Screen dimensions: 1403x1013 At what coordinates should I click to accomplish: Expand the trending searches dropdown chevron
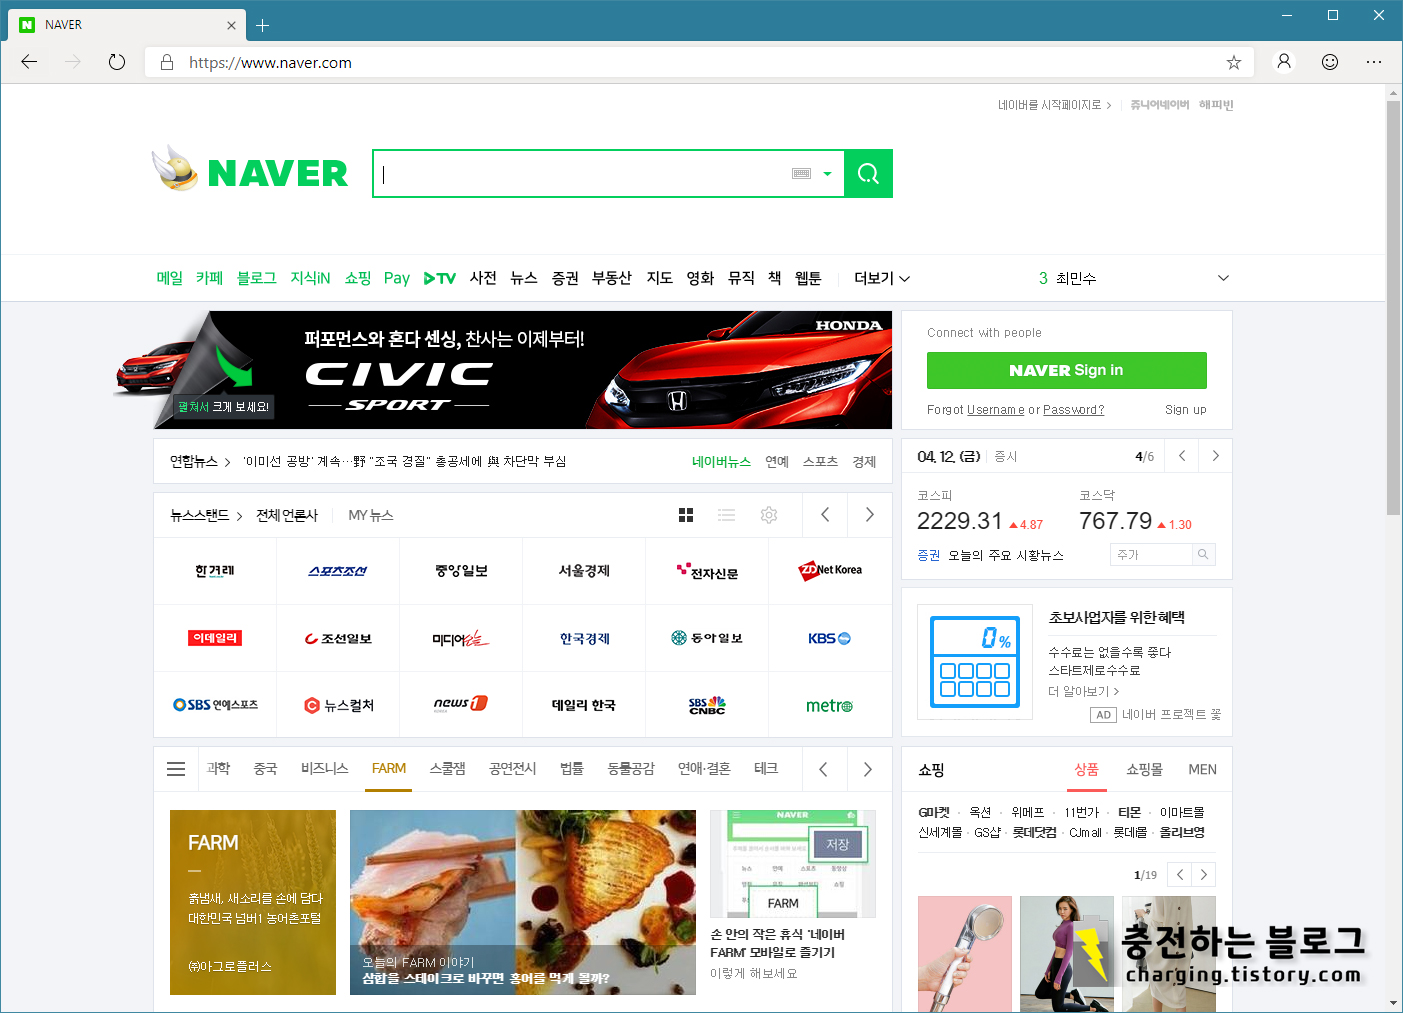pyautogui.click(x=1223, y=278)
